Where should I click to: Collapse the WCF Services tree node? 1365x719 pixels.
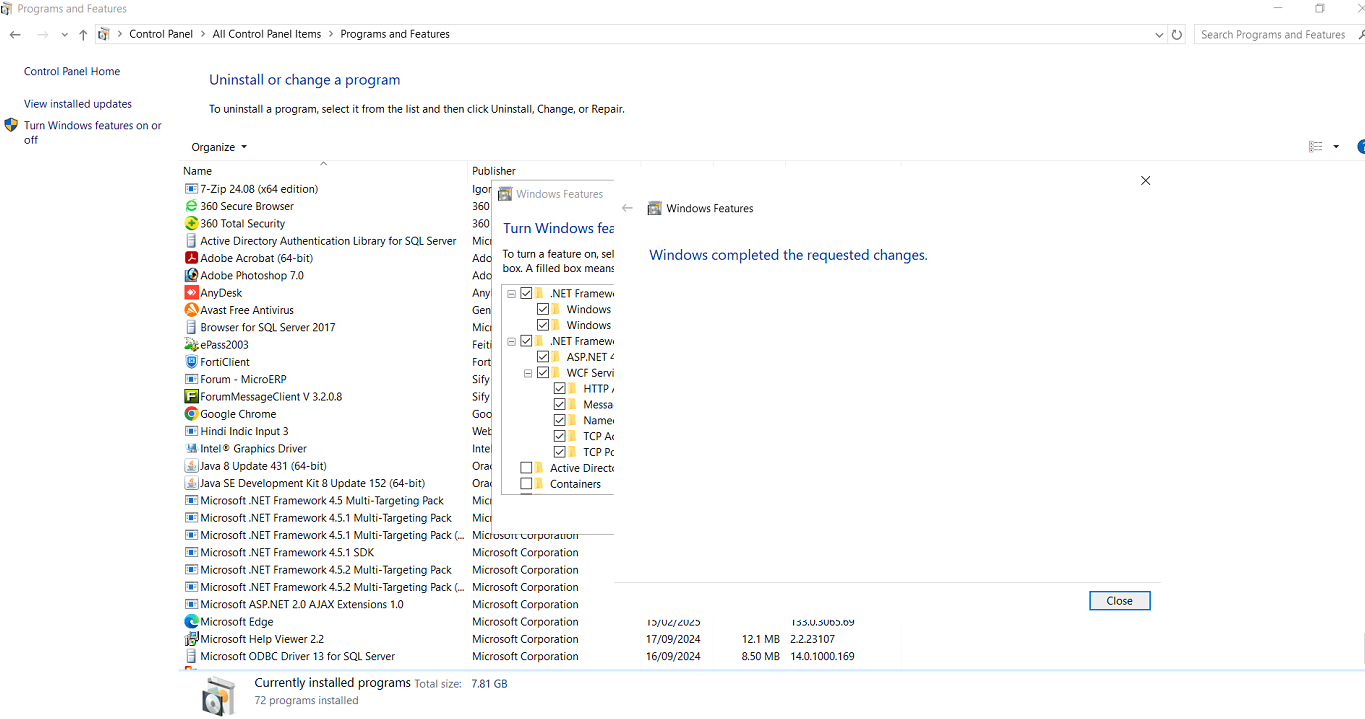coord(528,373)
